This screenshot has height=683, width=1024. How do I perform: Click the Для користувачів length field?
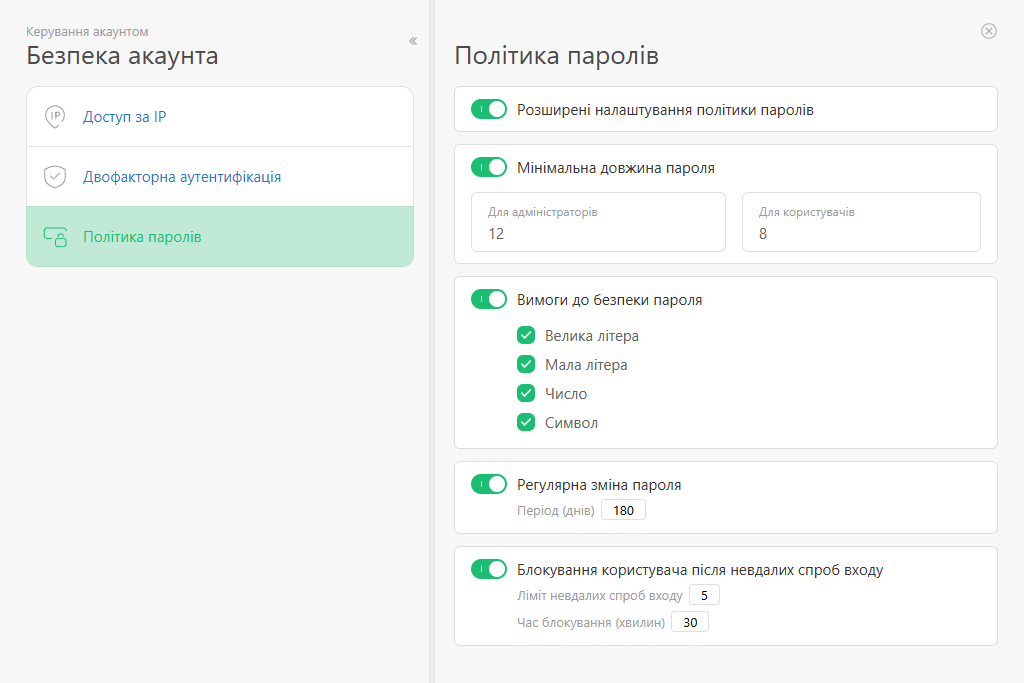click(x=860, y=223)
